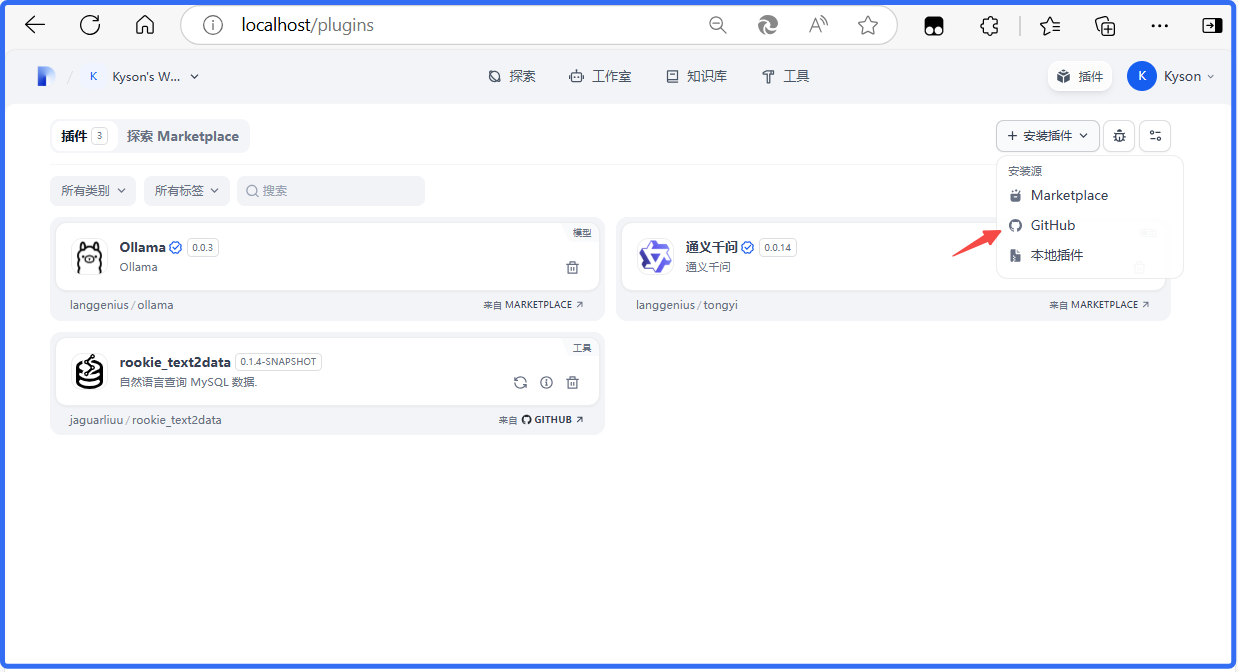The height and width of the screenshot is (672, 1238).
Task: Open rookie_text2data's 来自 GITHUB link
Action: (541, 420)
